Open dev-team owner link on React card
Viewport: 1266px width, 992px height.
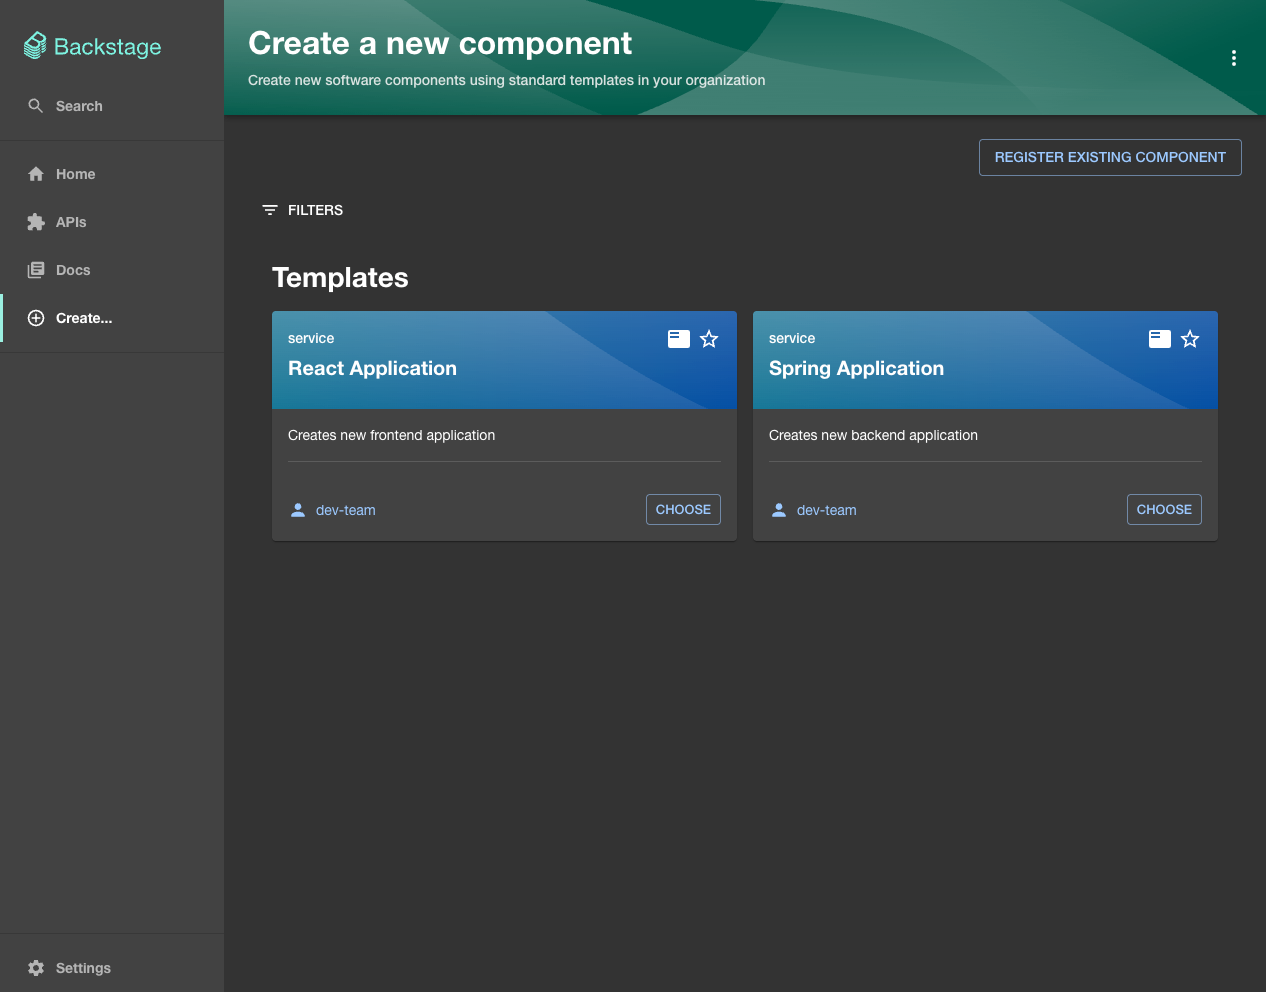tap(346, 510)
